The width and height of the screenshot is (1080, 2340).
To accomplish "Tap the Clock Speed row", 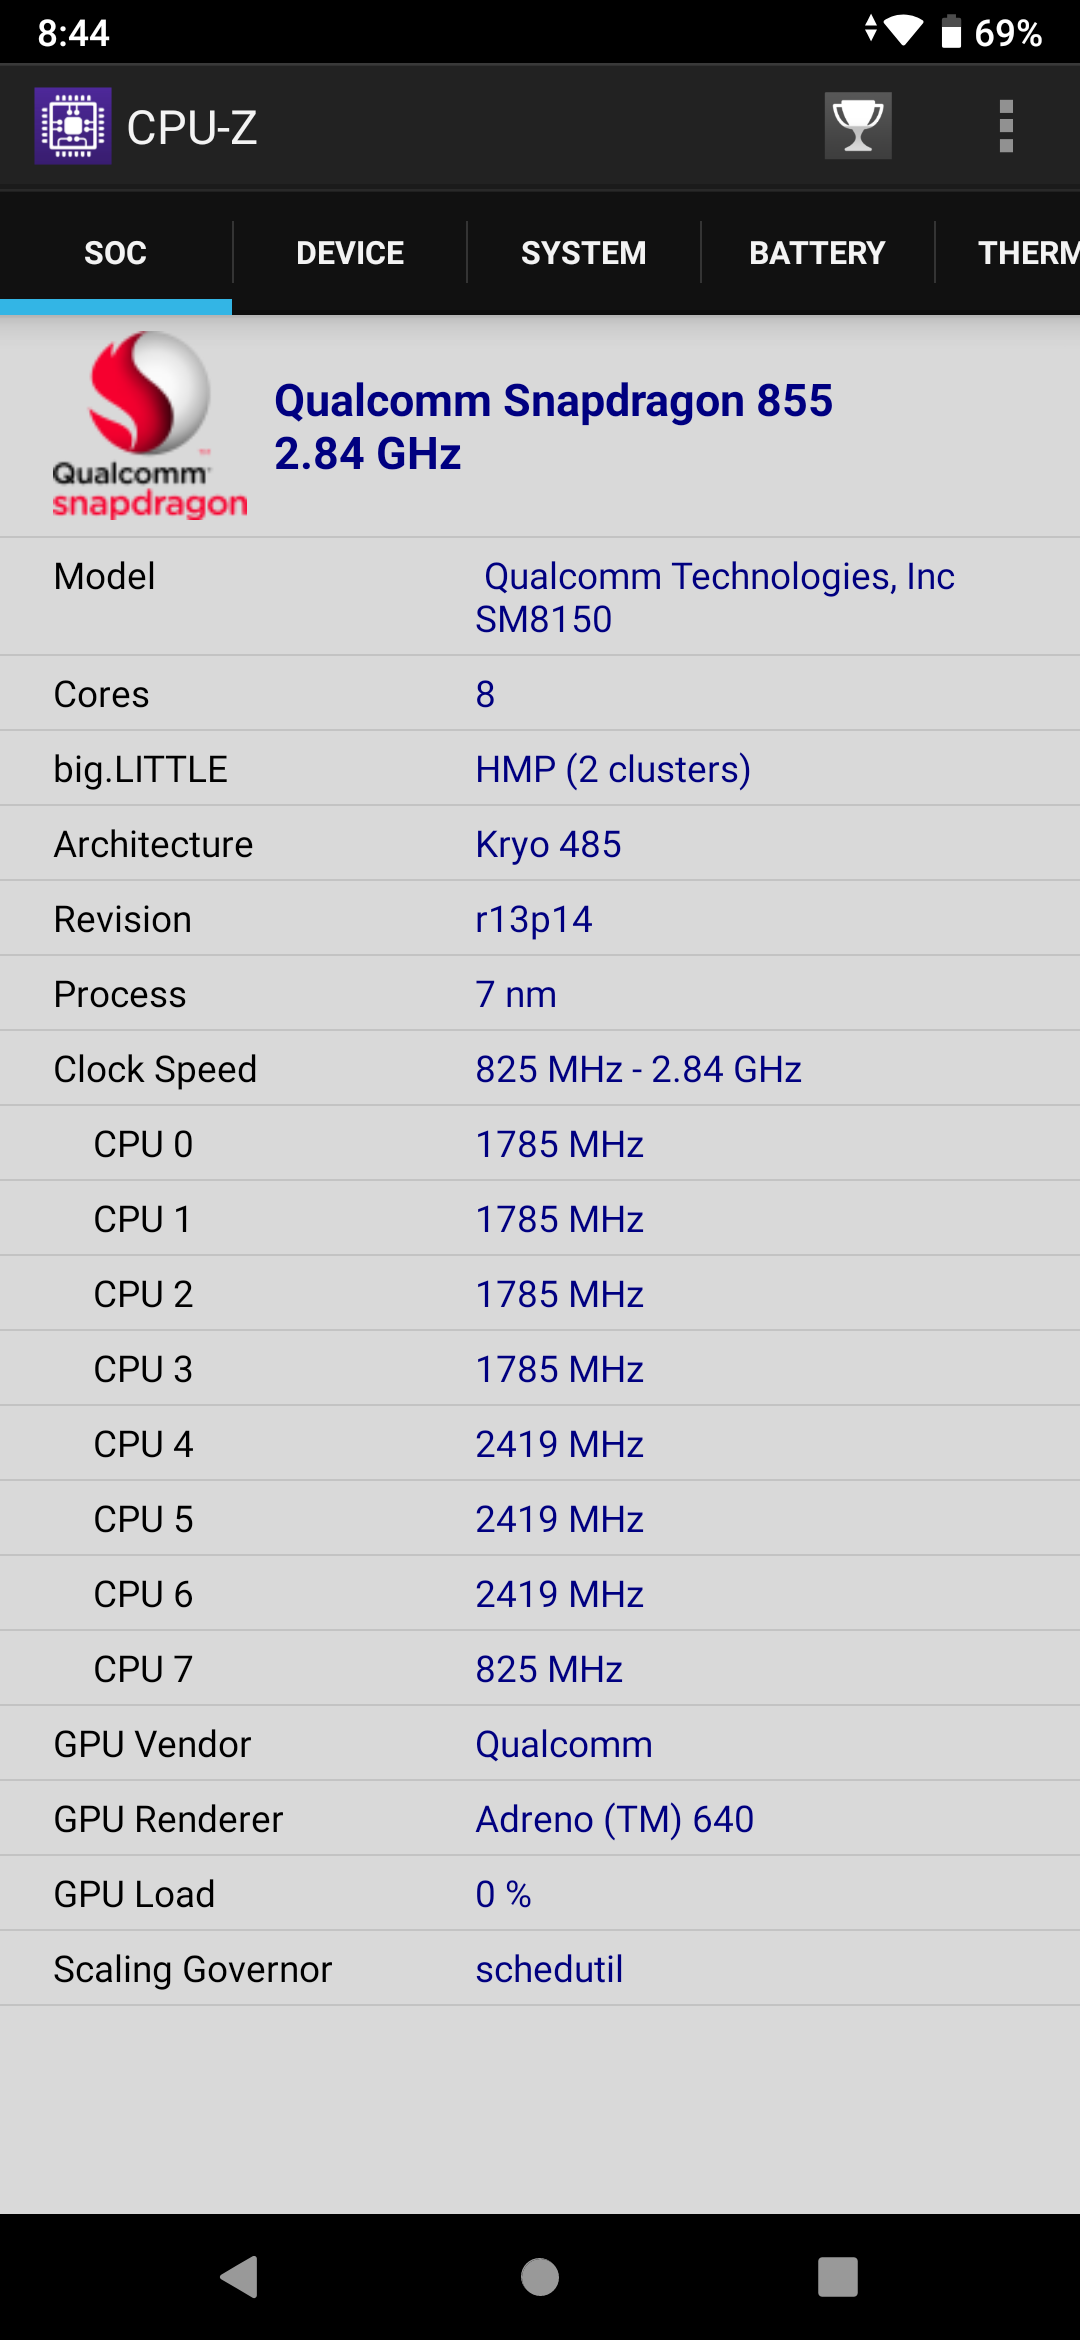I will pyautogui.click(x=540, y=1069).
